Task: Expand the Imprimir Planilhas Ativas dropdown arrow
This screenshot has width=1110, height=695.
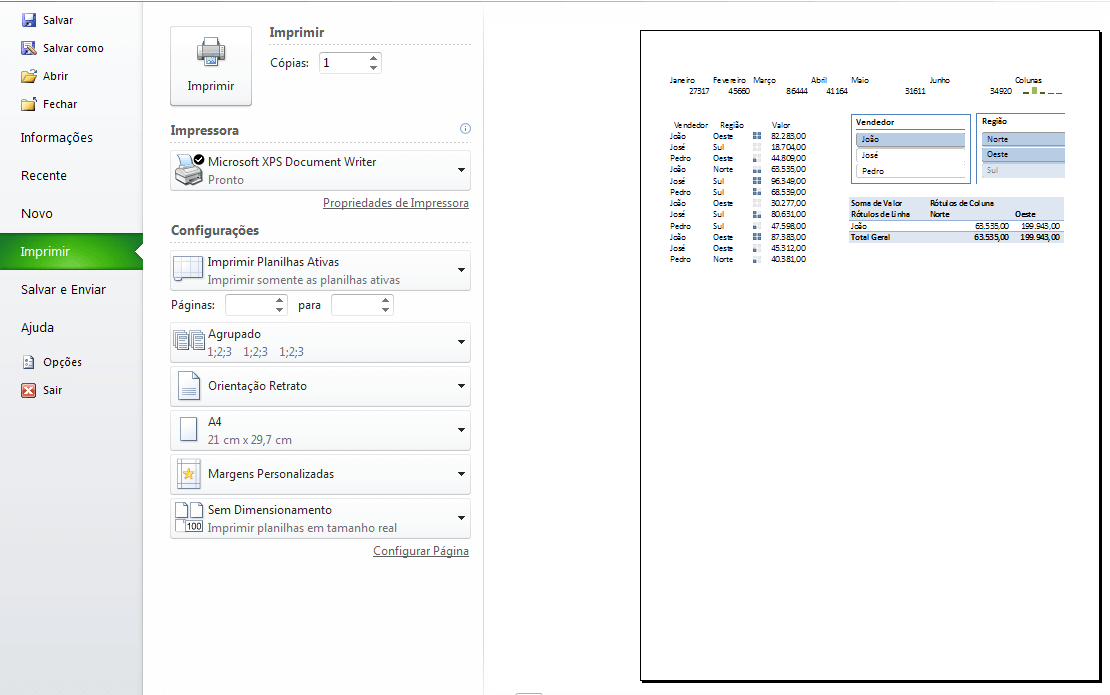Action: pyautogui.click(x=462, y=270)
